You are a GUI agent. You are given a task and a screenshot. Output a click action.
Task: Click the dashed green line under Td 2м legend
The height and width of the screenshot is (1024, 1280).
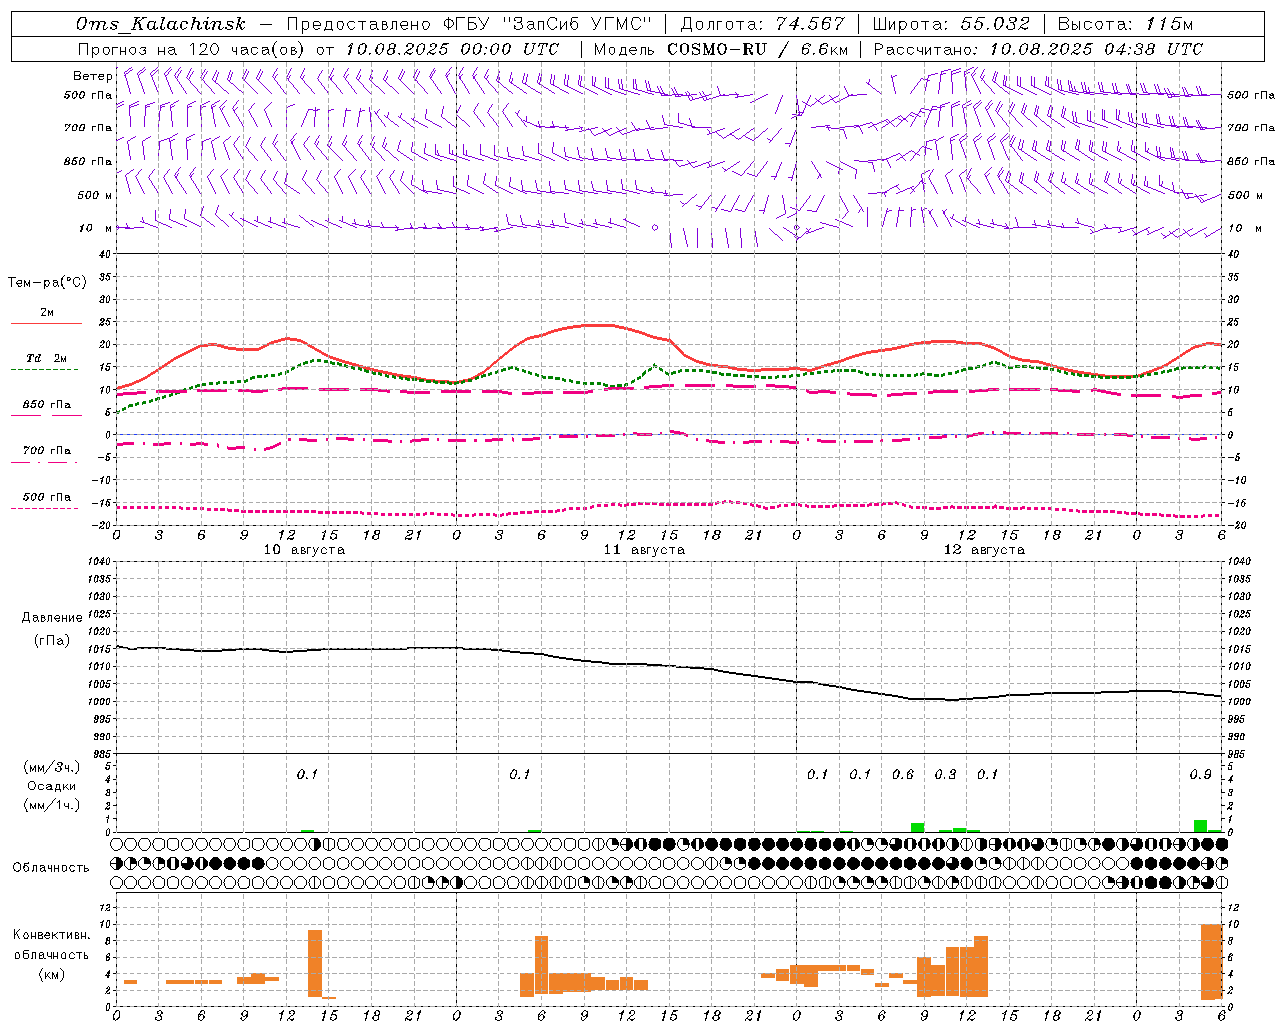pyautogui.click(x=44, y=370)
